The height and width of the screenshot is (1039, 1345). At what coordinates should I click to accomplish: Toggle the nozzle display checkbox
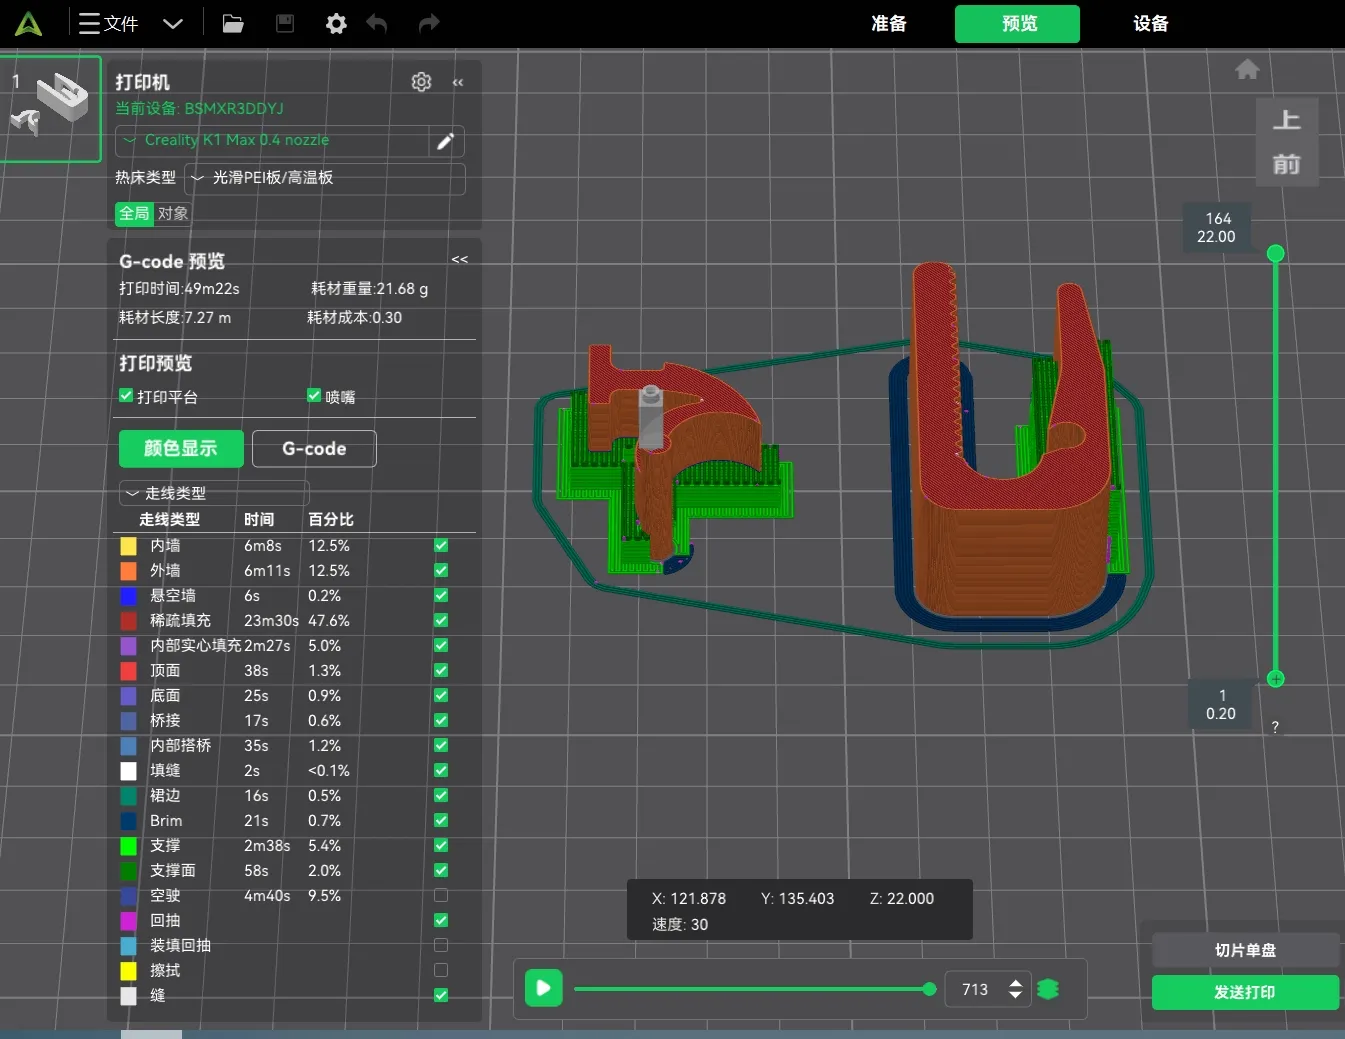click(x=314, y=396)
